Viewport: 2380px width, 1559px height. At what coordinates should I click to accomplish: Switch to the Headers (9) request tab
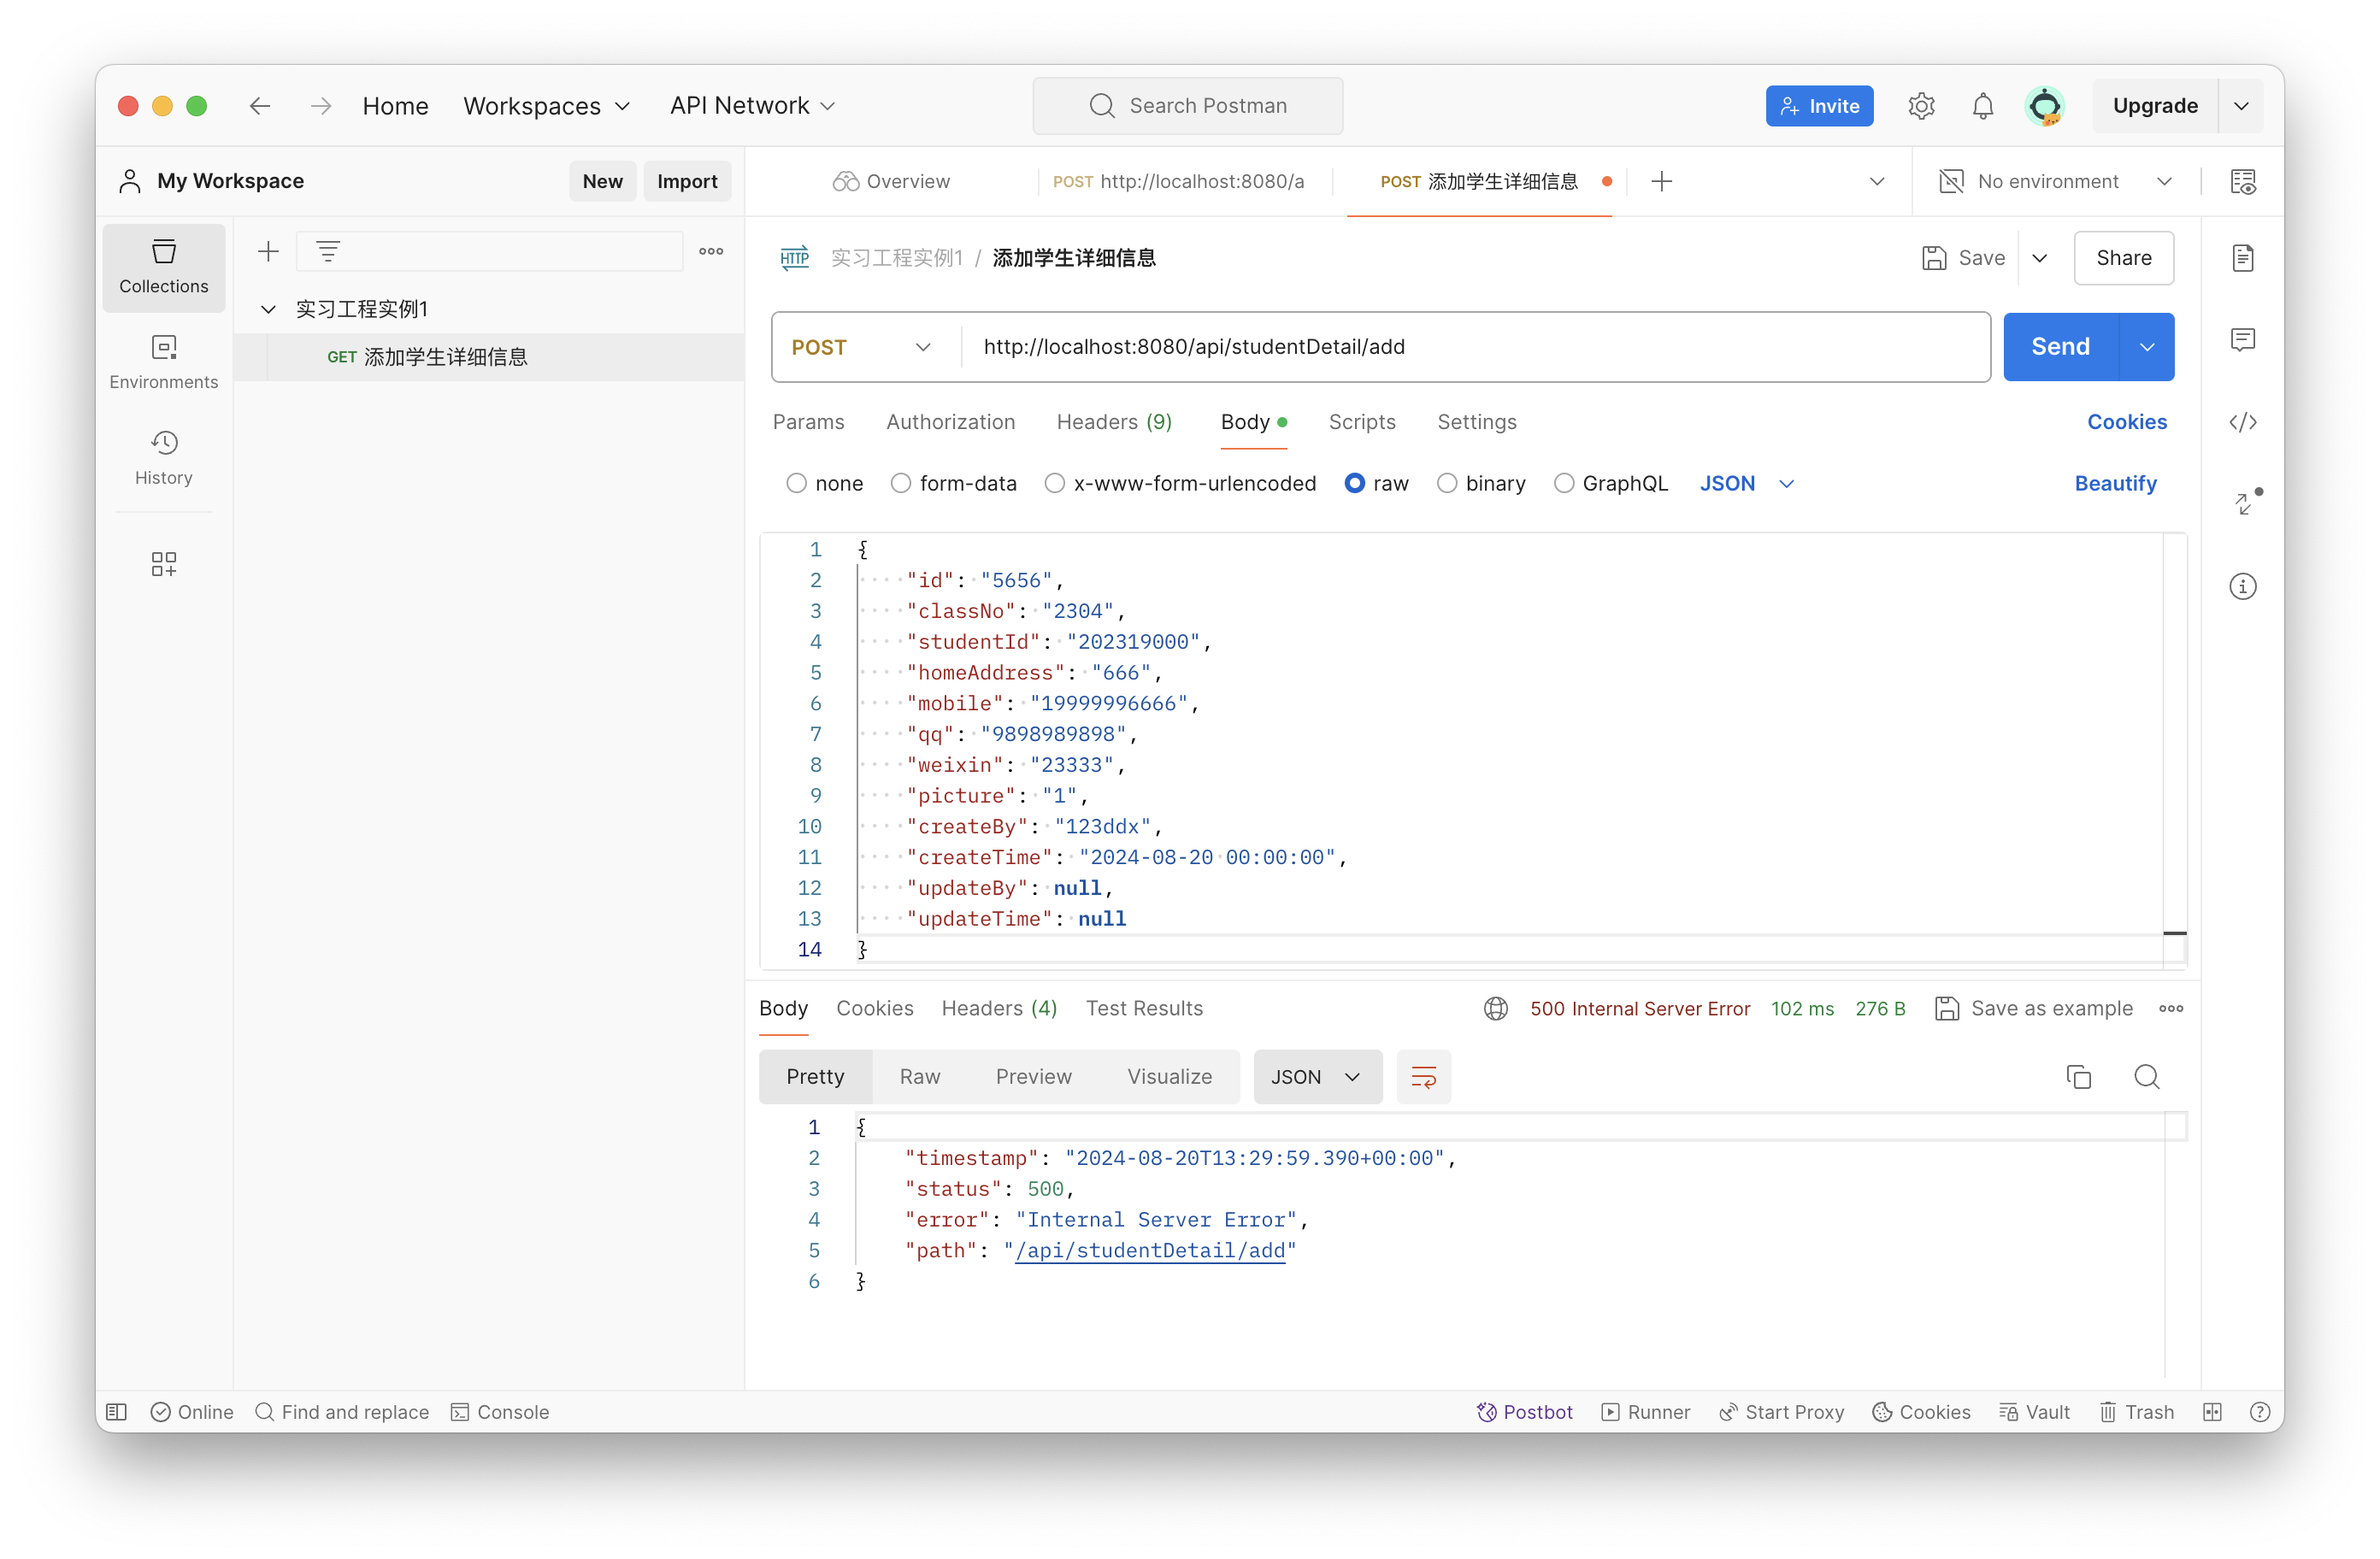pos(1114,422)
